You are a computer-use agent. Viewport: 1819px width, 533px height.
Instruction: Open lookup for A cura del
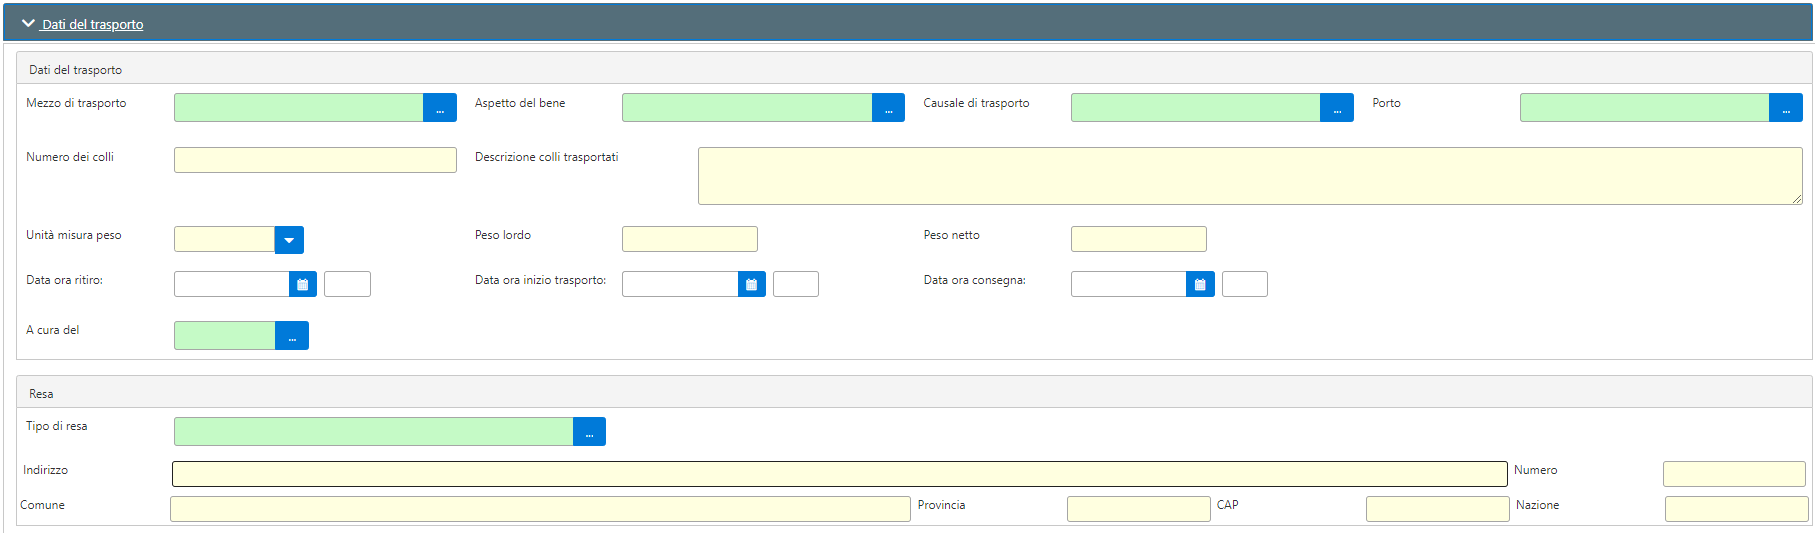tap(292, 336)
